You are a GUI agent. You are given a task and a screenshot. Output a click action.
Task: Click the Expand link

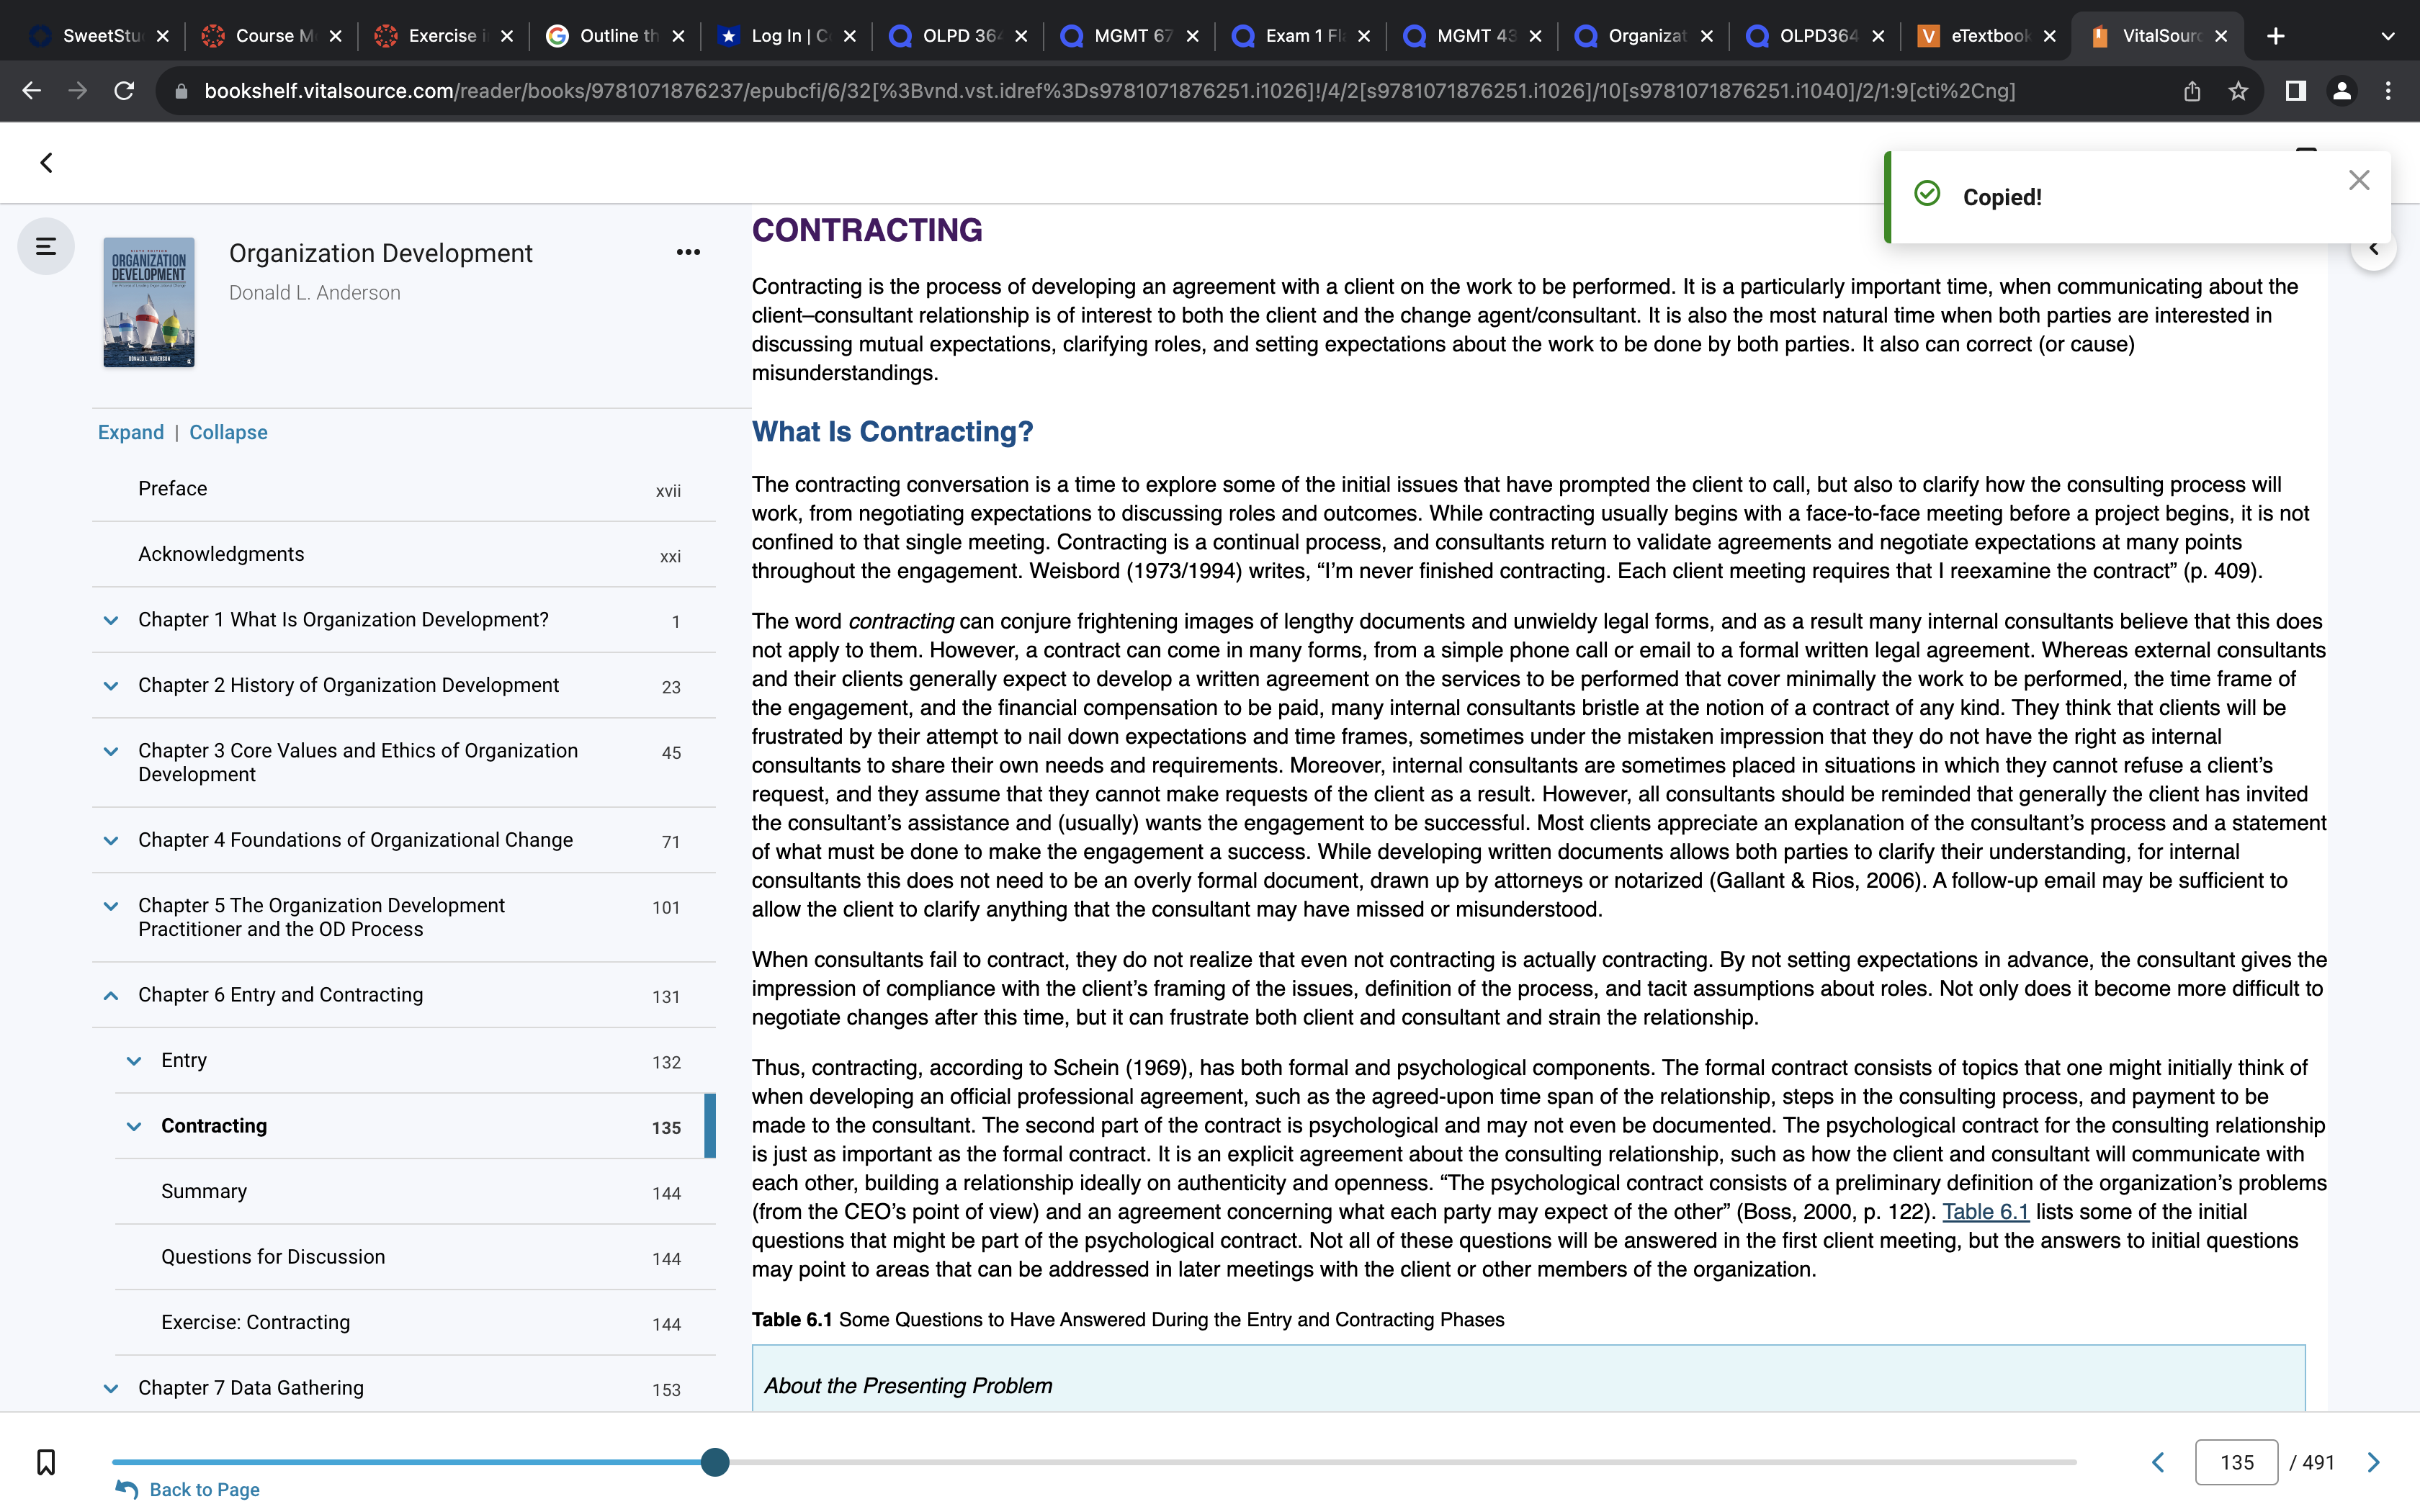(x=131, y=432)
